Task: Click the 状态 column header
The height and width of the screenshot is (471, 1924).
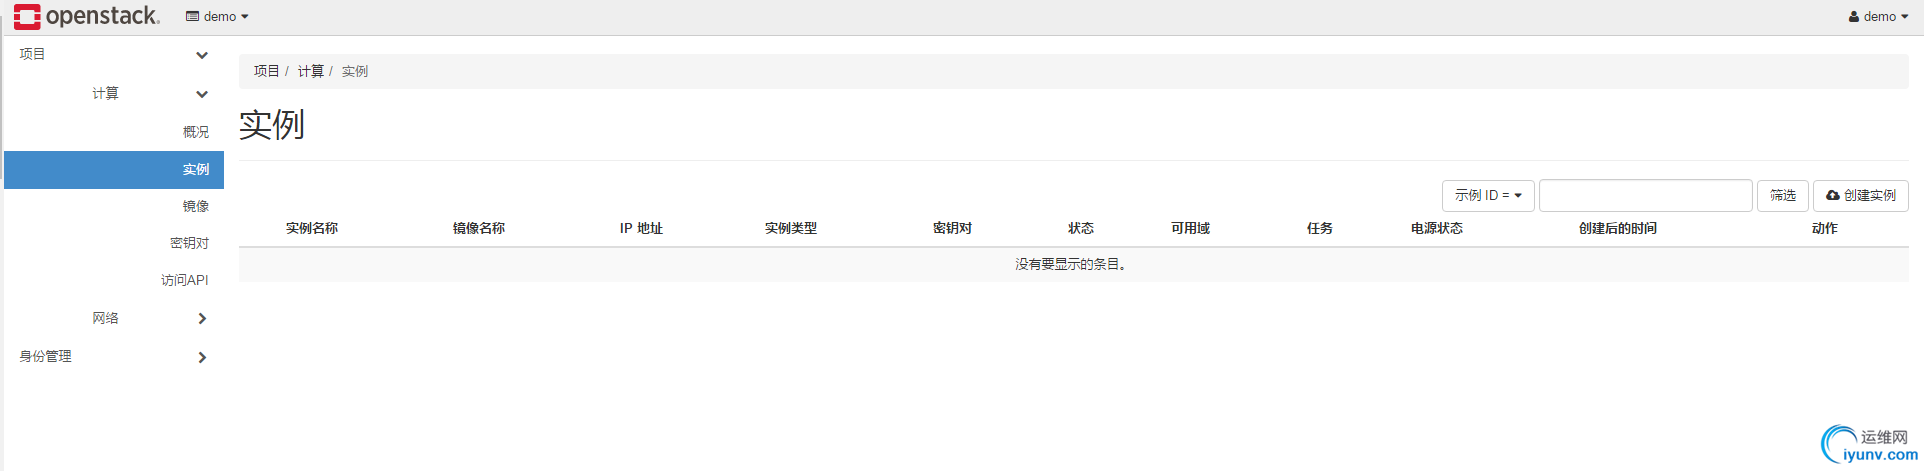Action: 1081,228
